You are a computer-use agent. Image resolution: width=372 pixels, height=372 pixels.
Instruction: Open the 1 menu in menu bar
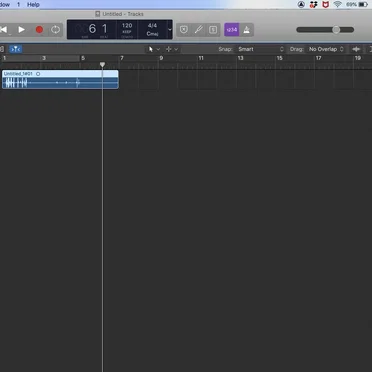(x=18, y=5)
